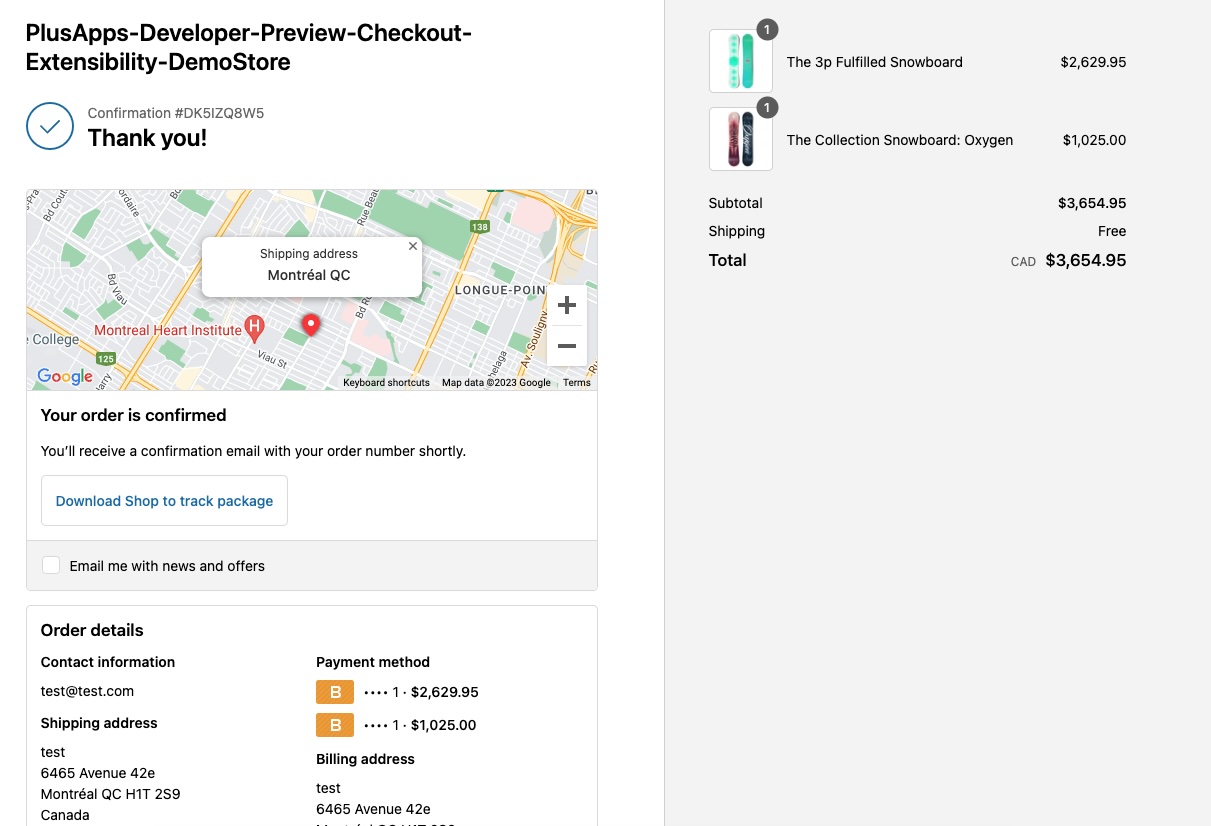Viewport: 1211px width, 826px height.
Task: Zoom in on the map
Action: tap(566, 305)
